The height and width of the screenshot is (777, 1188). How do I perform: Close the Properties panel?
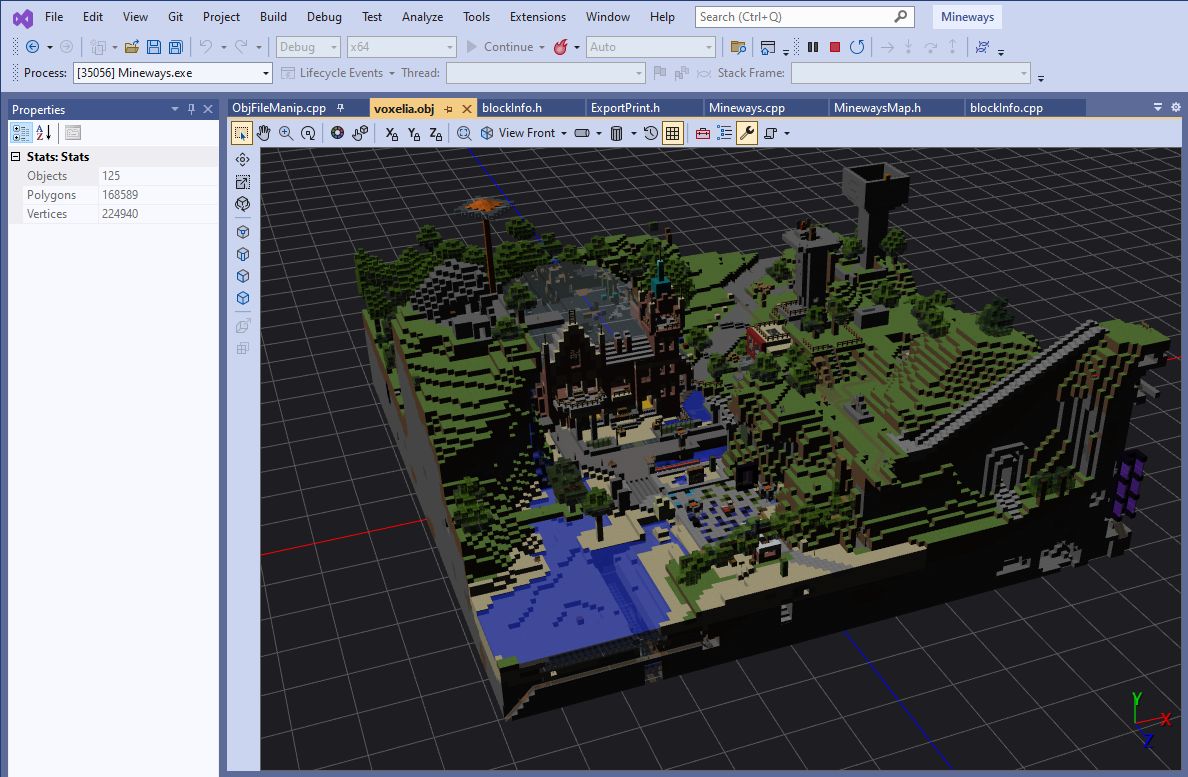(208, 109)
